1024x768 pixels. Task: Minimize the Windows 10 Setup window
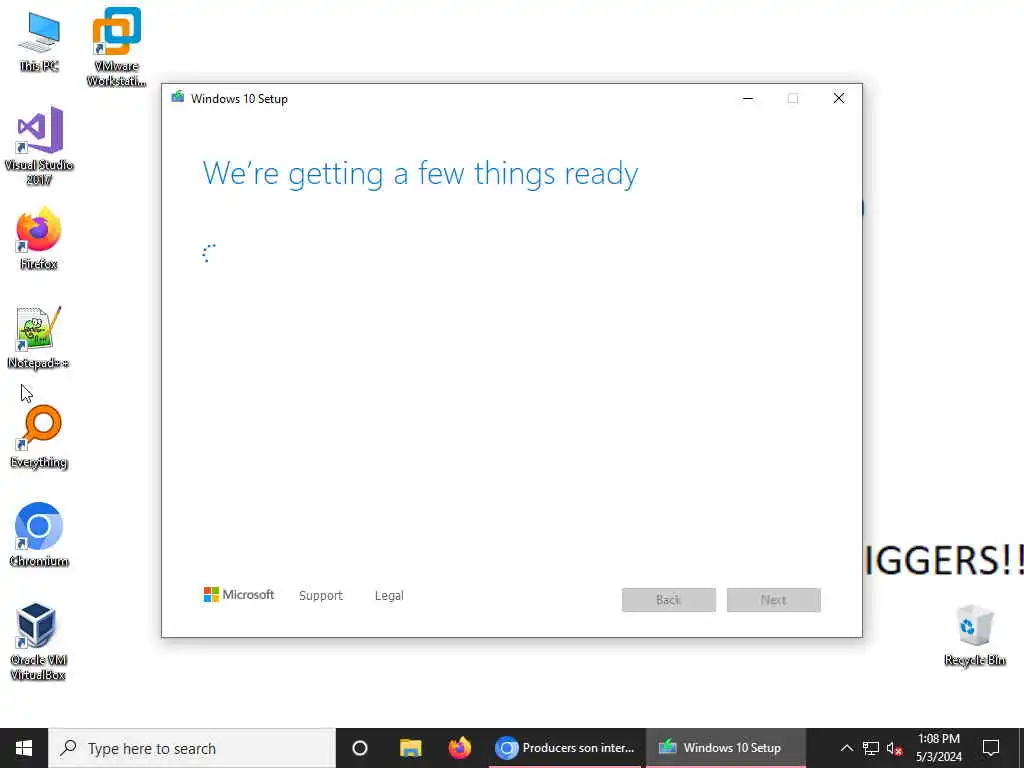748,99
